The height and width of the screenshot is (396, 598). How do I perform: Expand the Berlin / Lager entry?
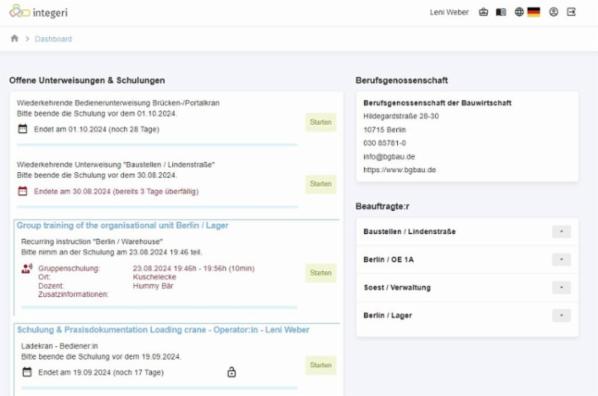click(561, 316)
